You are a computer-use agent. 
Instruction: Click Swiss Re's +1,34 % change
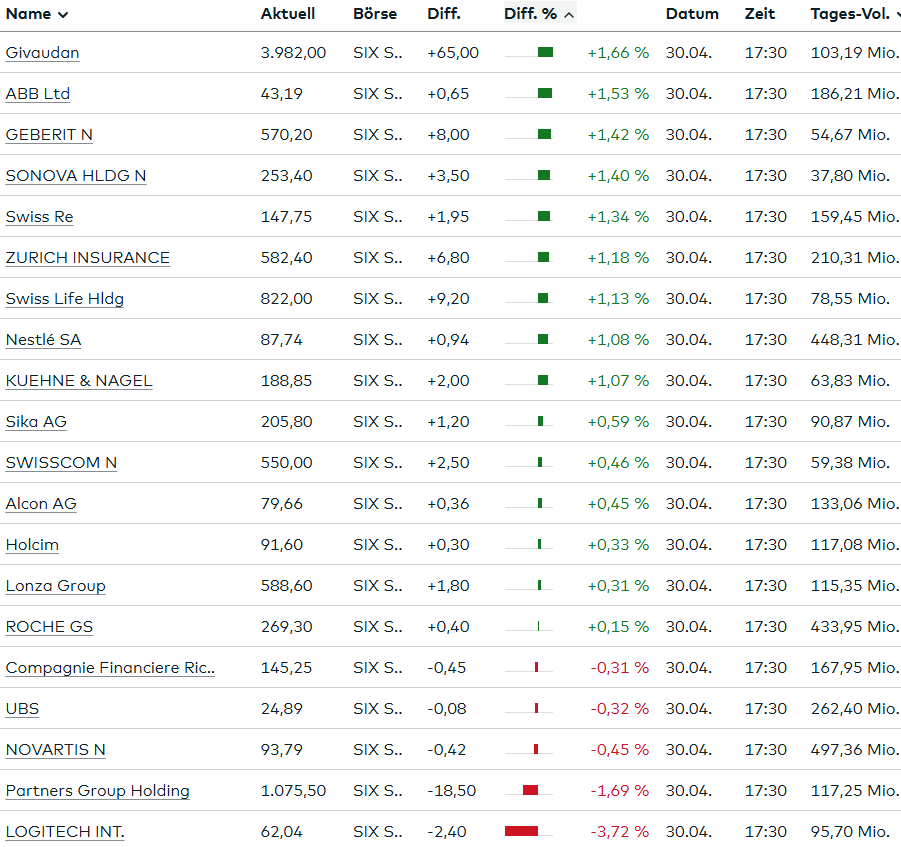pyautogui.click(x=618, y=217)
